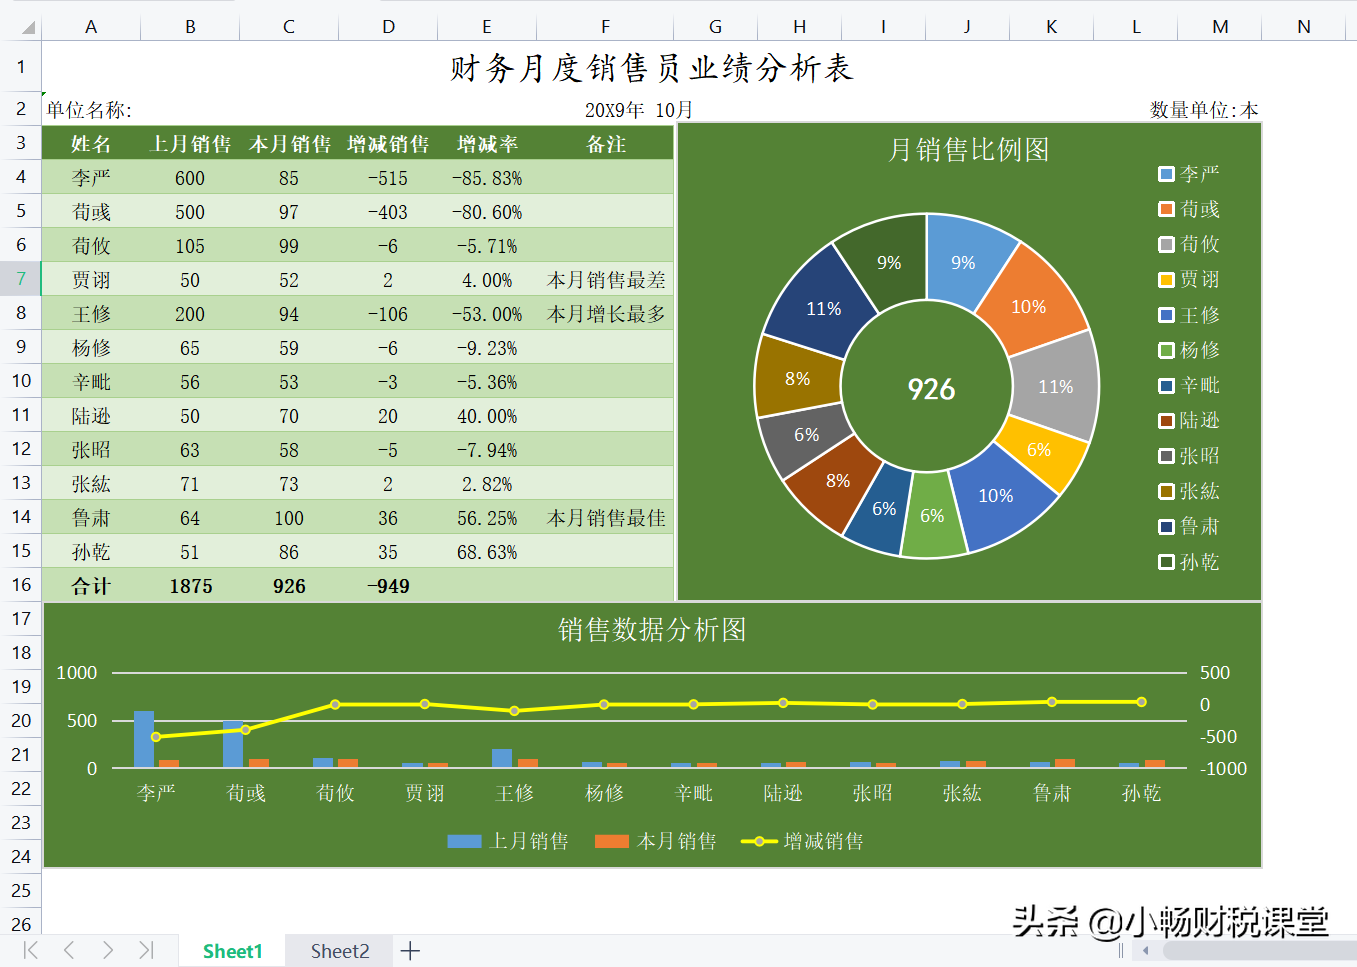Click the 合计 totals cell
1357x967 pixels.
pyautogui.click(x=90, y=586)
